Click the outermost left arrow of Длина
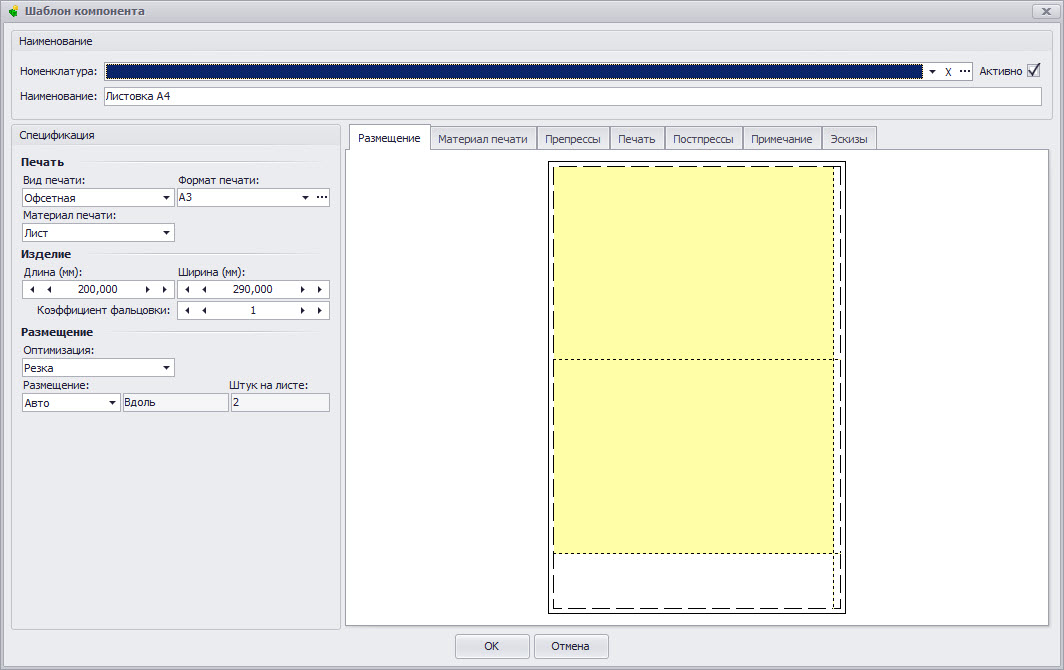Image resolution: width=1064 pixels, height=670 pixels. [32, 289]
